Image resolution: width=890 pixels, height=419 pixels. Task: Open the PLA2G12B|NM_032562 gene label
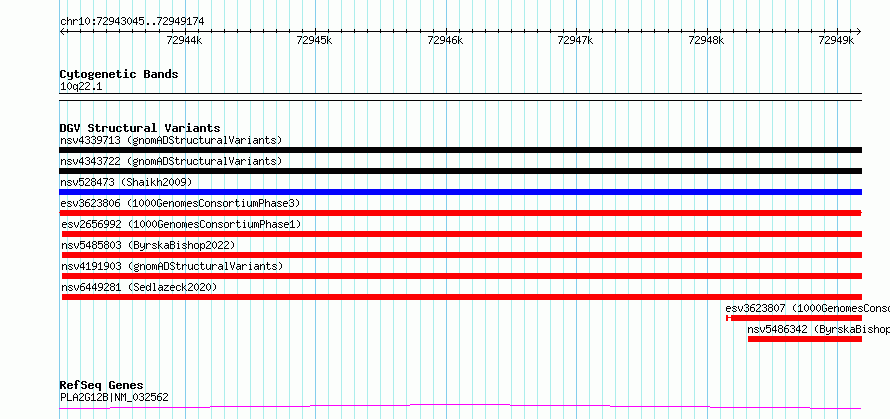click(114, 397)
